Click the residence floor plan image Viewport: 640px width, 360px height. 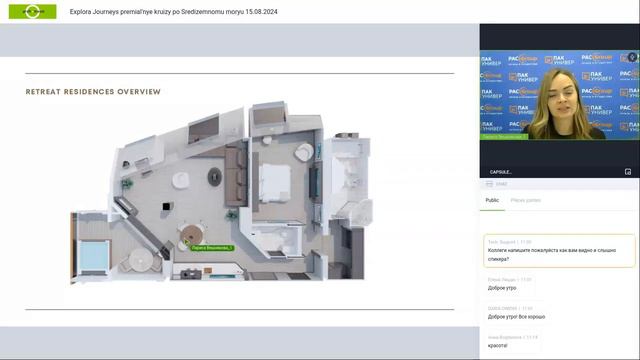(221, 192)
